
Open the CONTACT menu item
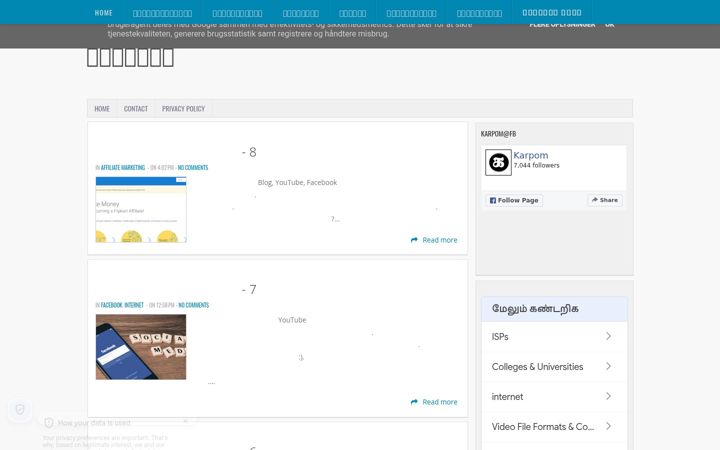coord(136,109)
